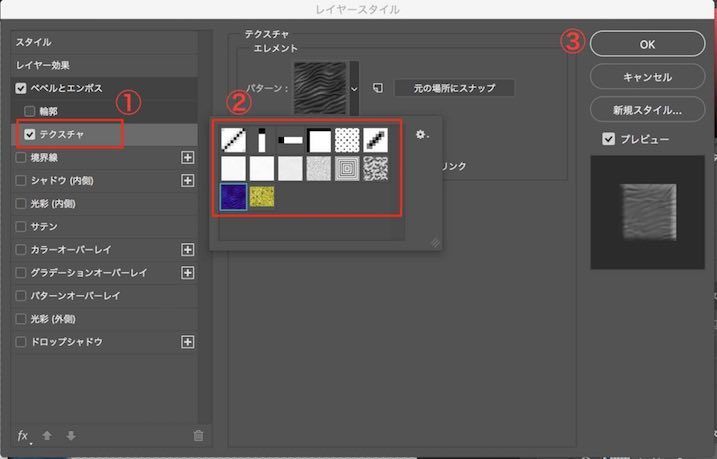Select the polka dot pattern swatch
Viewport: 717px width, 459px height.
[x=347, y=140]
